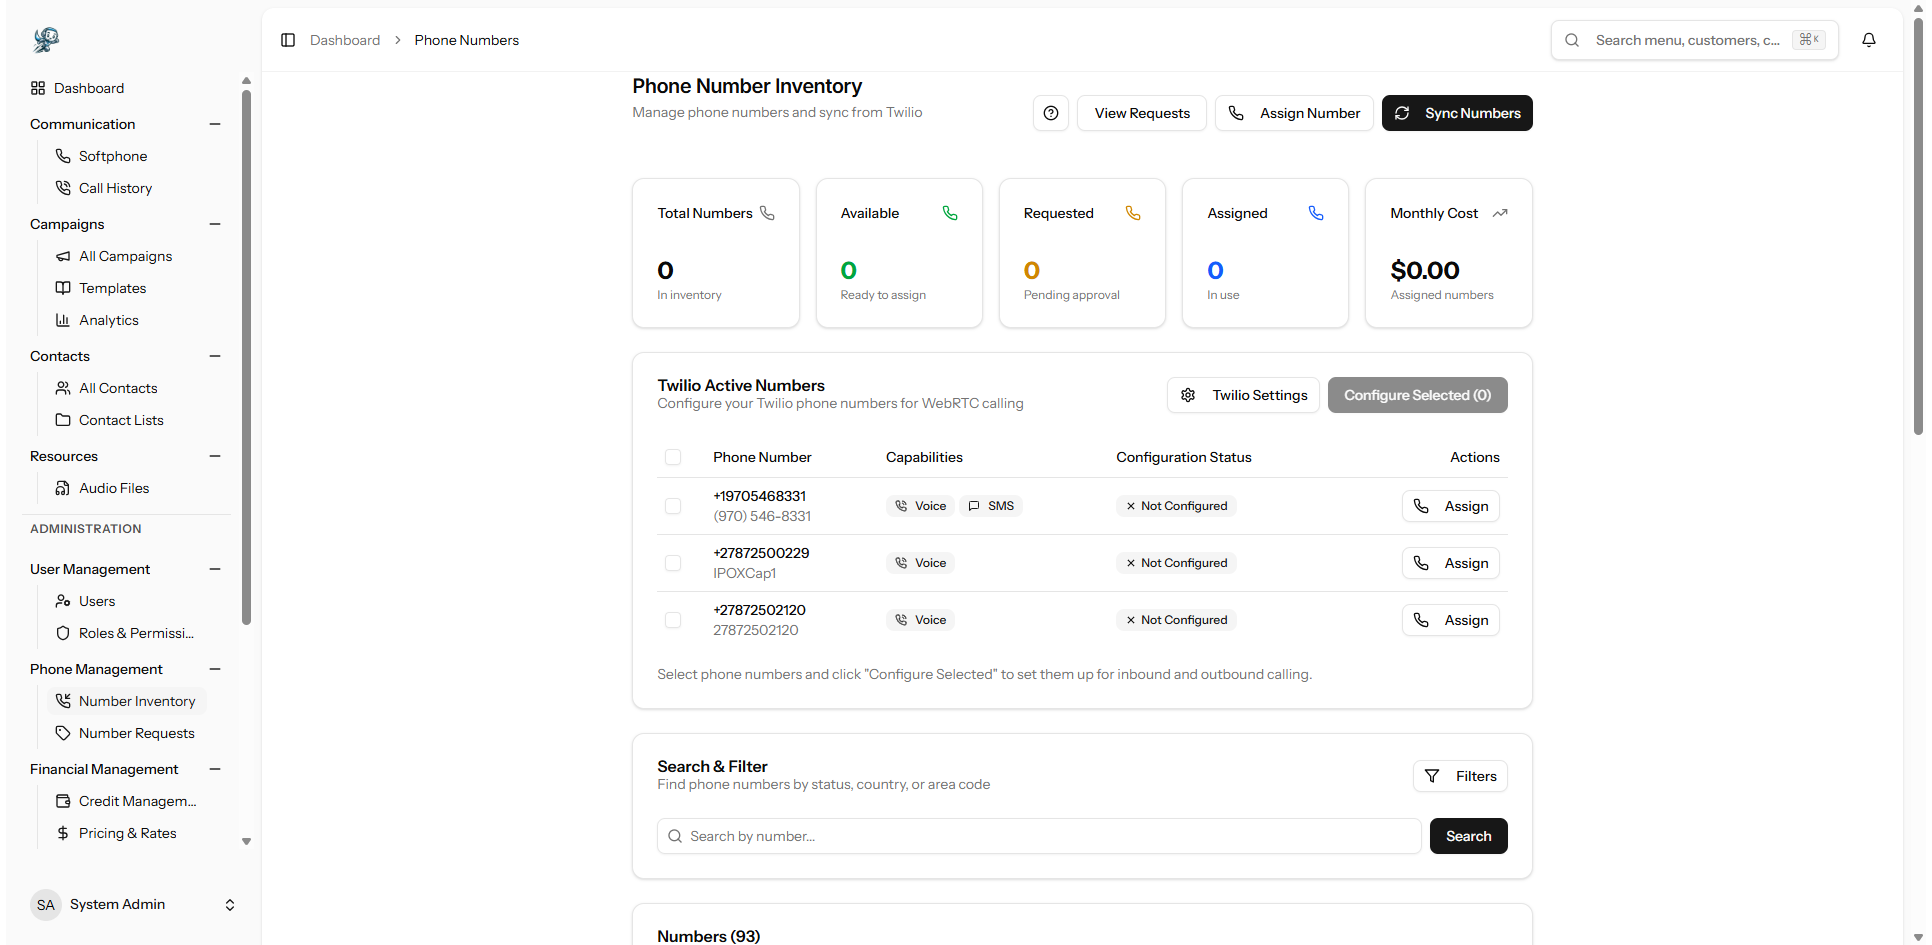Click the app logo in sidebar

tap(46, 40)
